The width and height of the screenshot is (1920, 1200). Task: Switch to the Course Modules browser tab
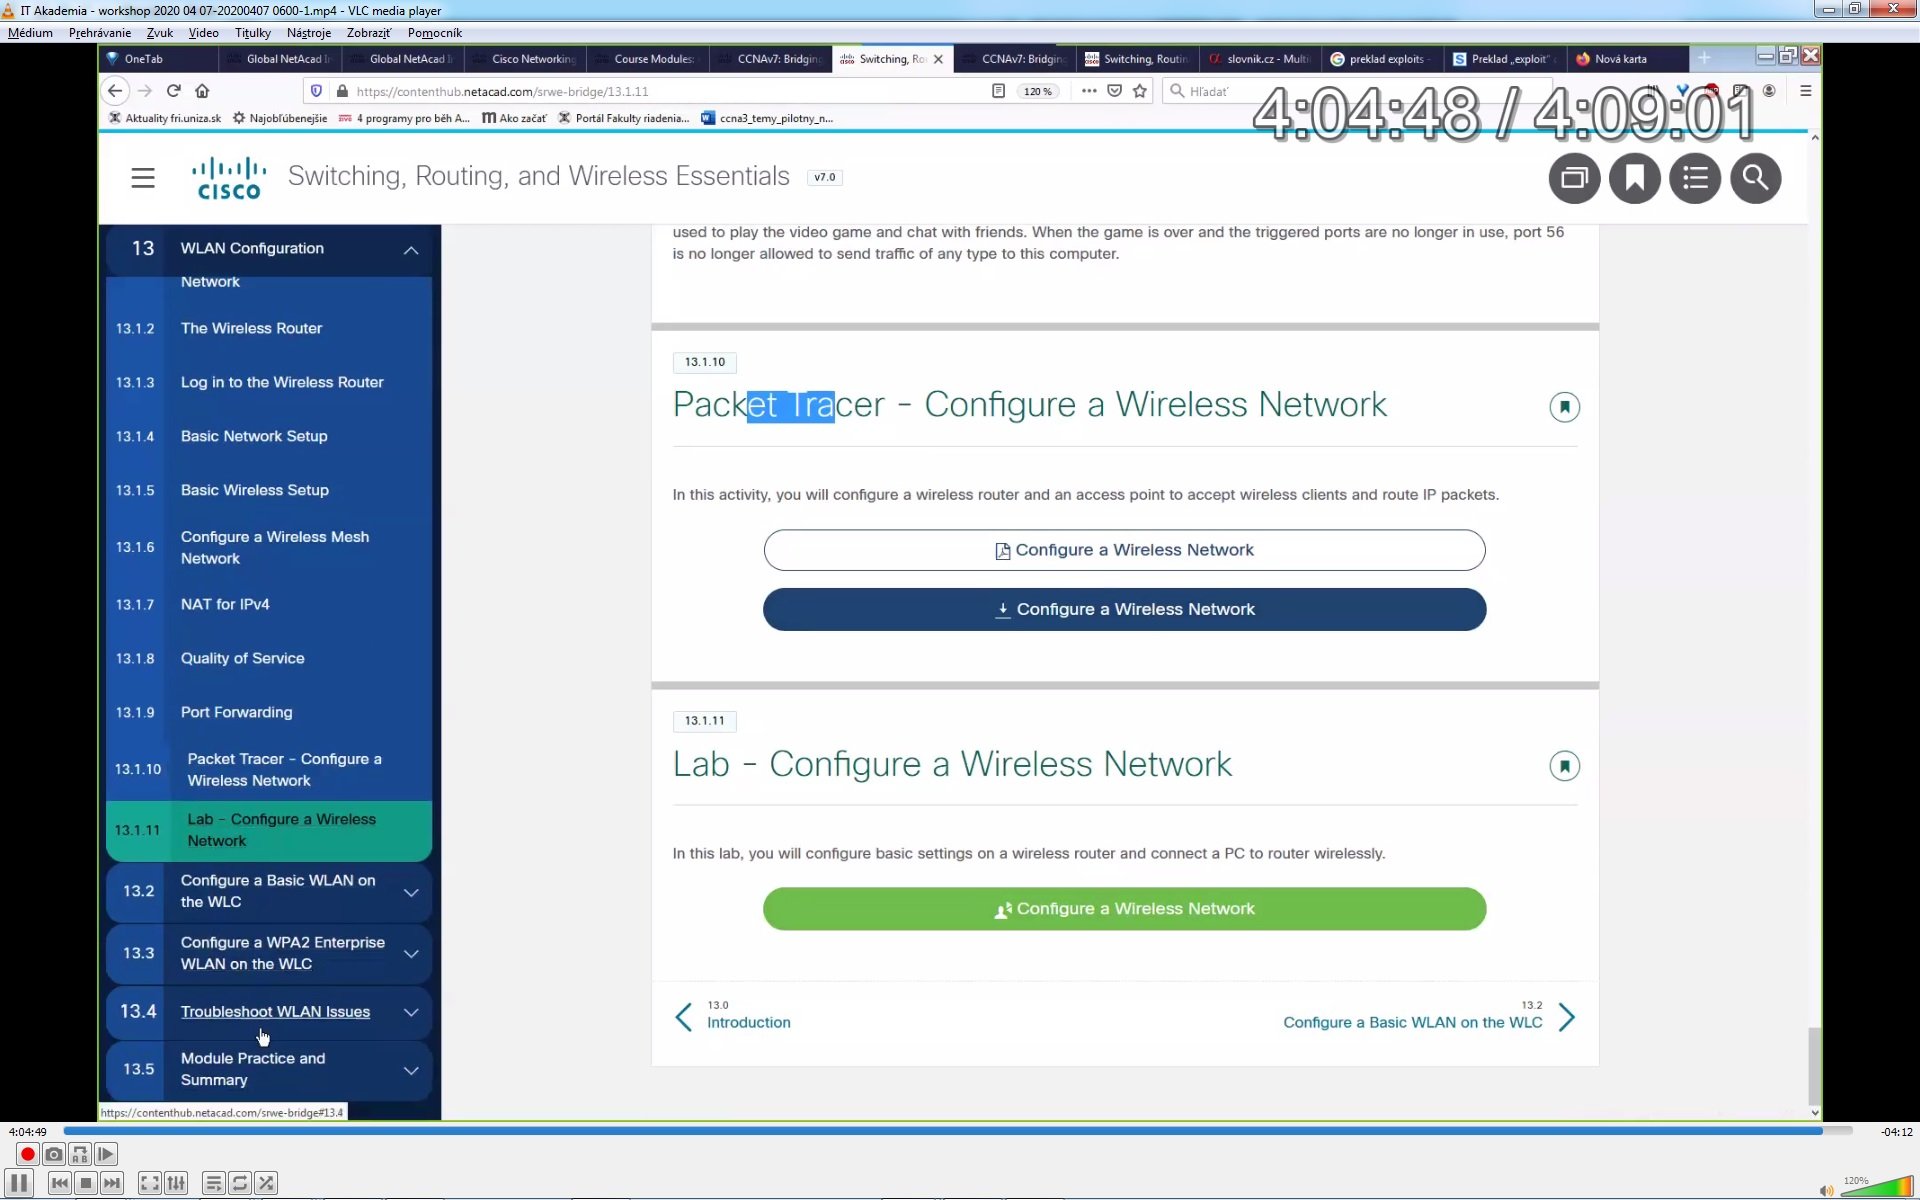(648, 59)
